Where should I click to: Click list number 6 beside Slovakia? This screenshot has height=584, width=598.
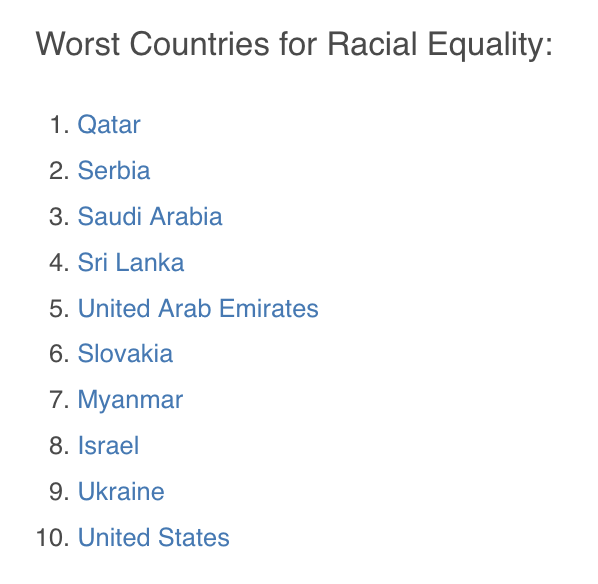[59, 354]
